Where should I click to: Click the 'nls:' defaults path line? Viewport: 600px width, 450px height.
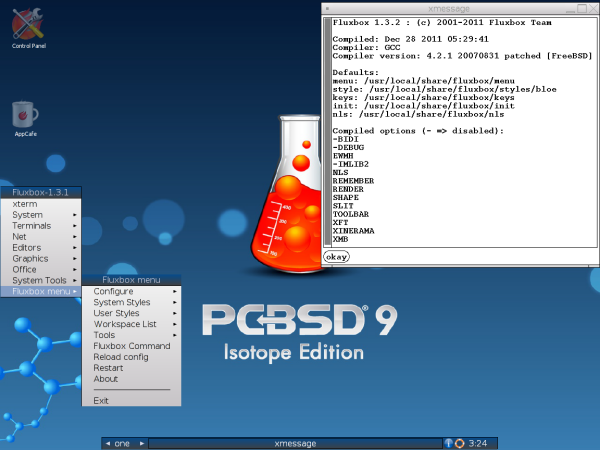click(418, 114)
